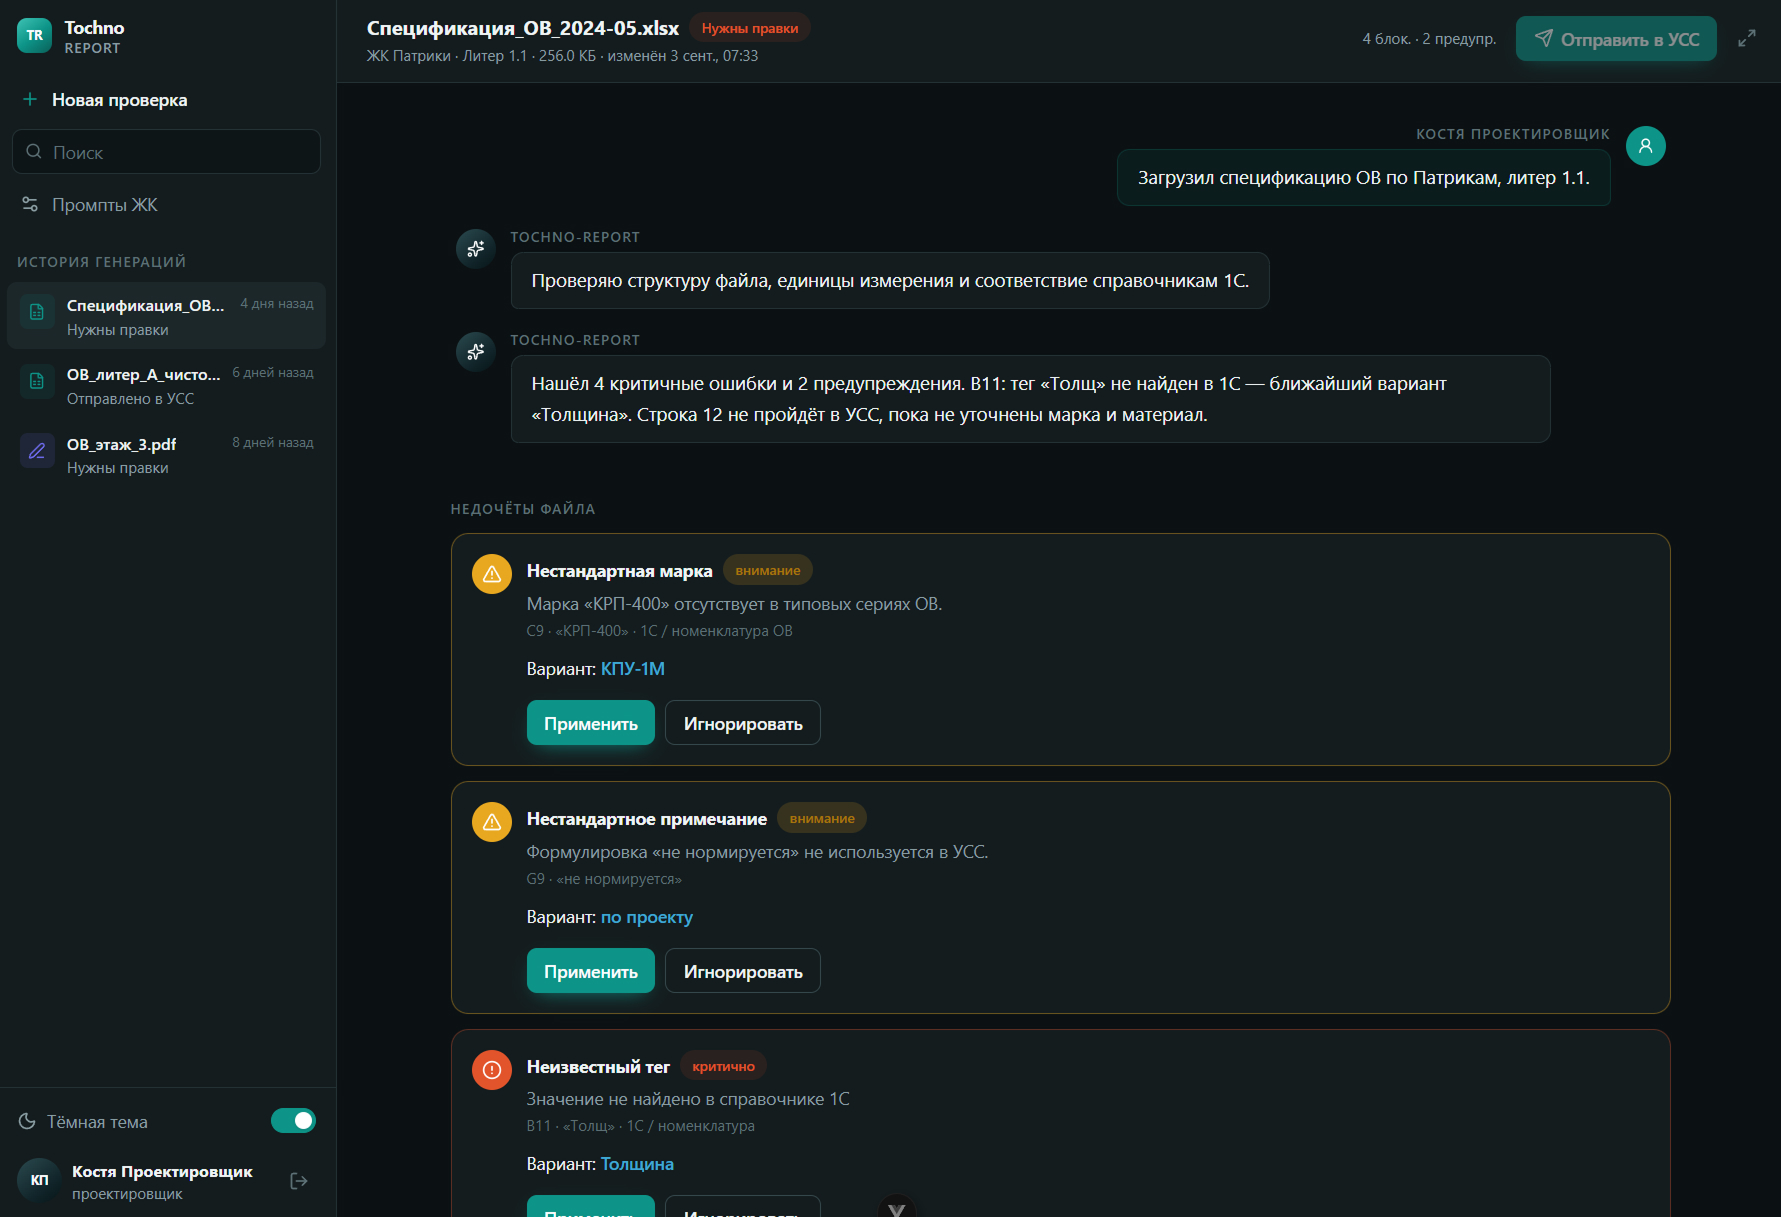The height and width of the screenshot is (1217, 1781).
Task: Click the moon icon beside Тёмная тема
Action: tap(27, 1121)
